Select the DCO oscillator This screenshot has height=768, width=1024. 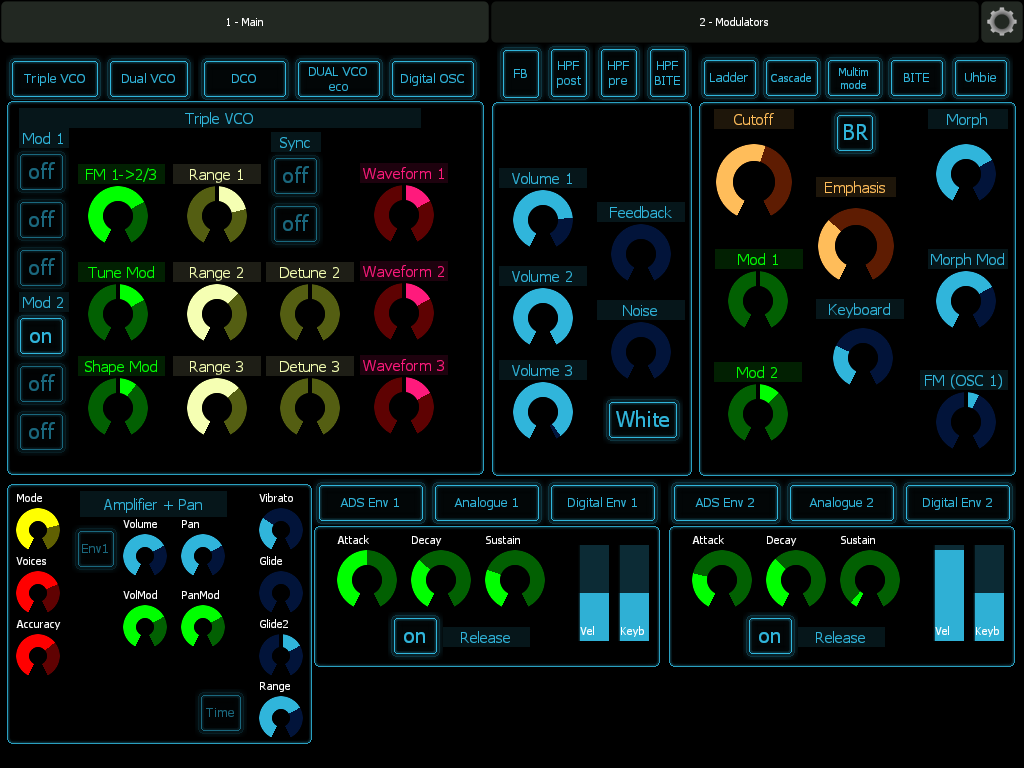[x=244, y=78]
